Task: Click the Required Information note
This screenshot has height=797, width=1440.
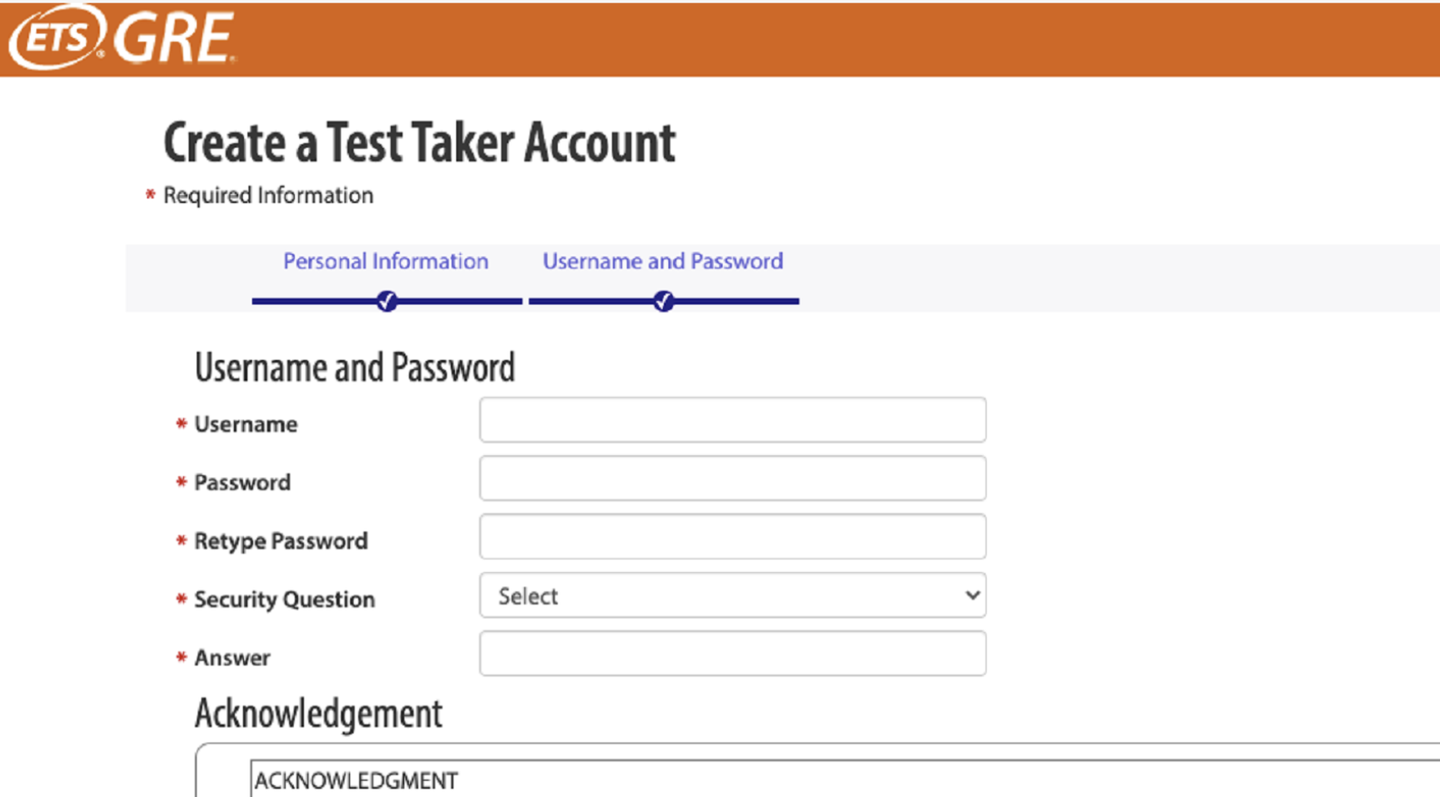Action: (268, 196)
